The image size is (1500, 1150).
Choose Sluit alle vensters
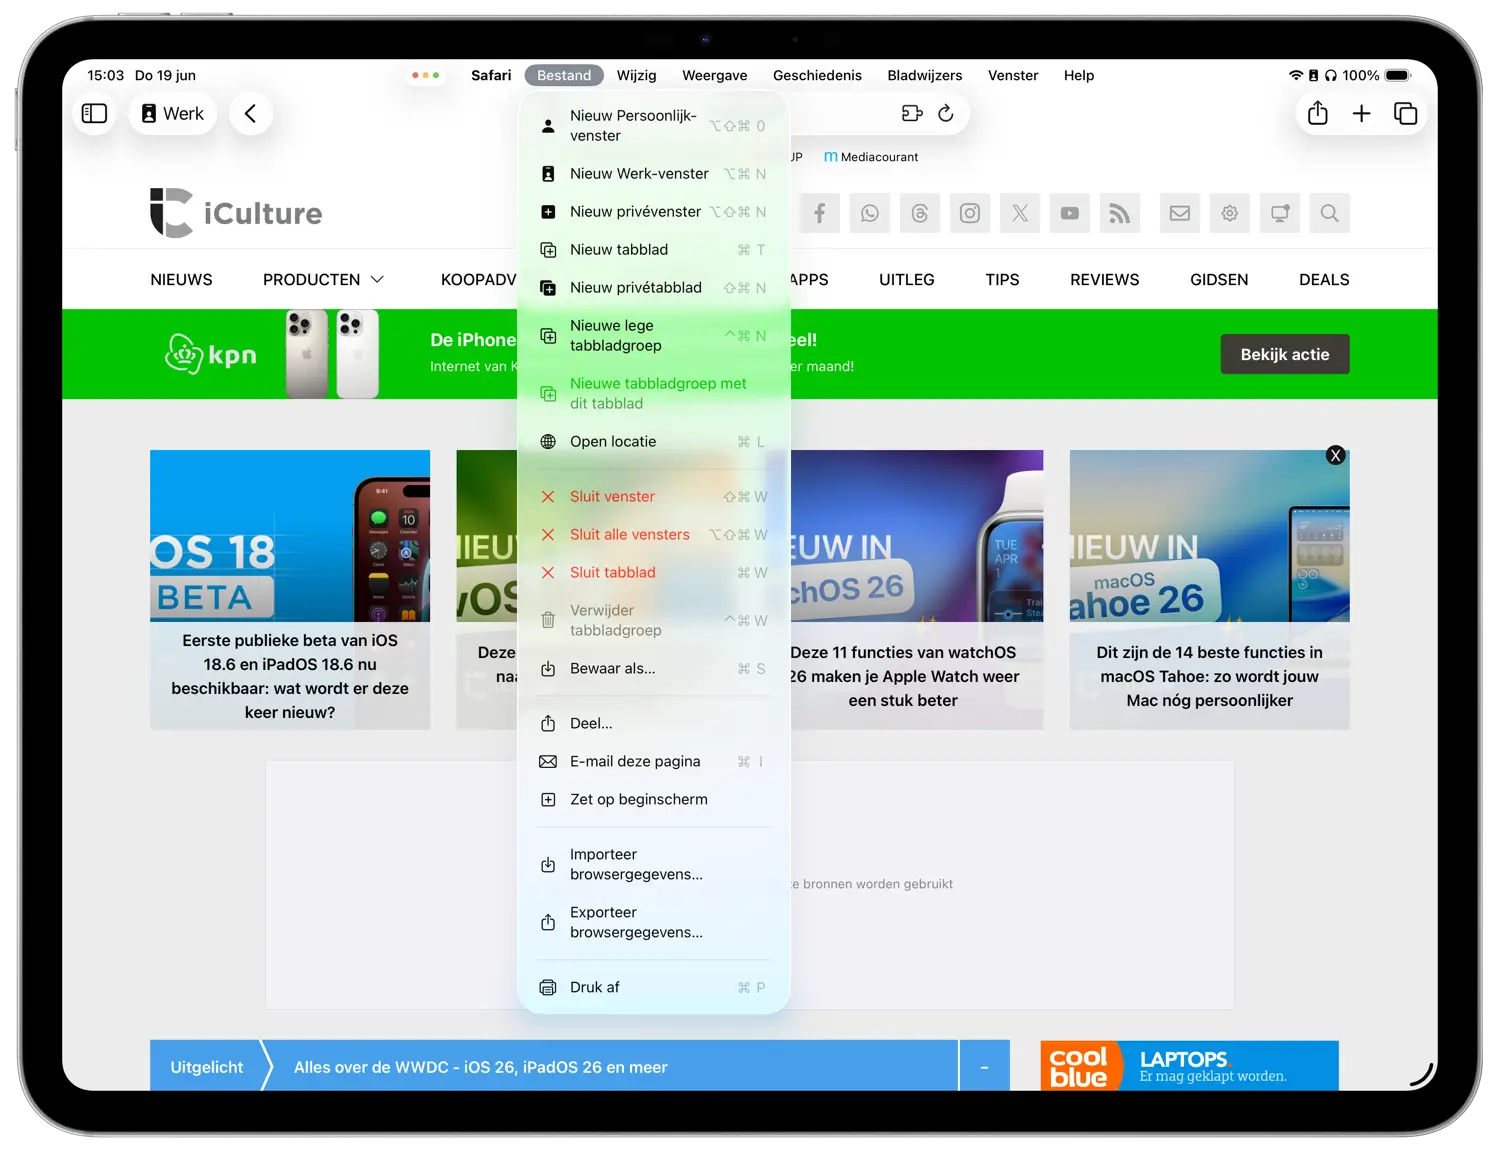[x=654, y=535]
